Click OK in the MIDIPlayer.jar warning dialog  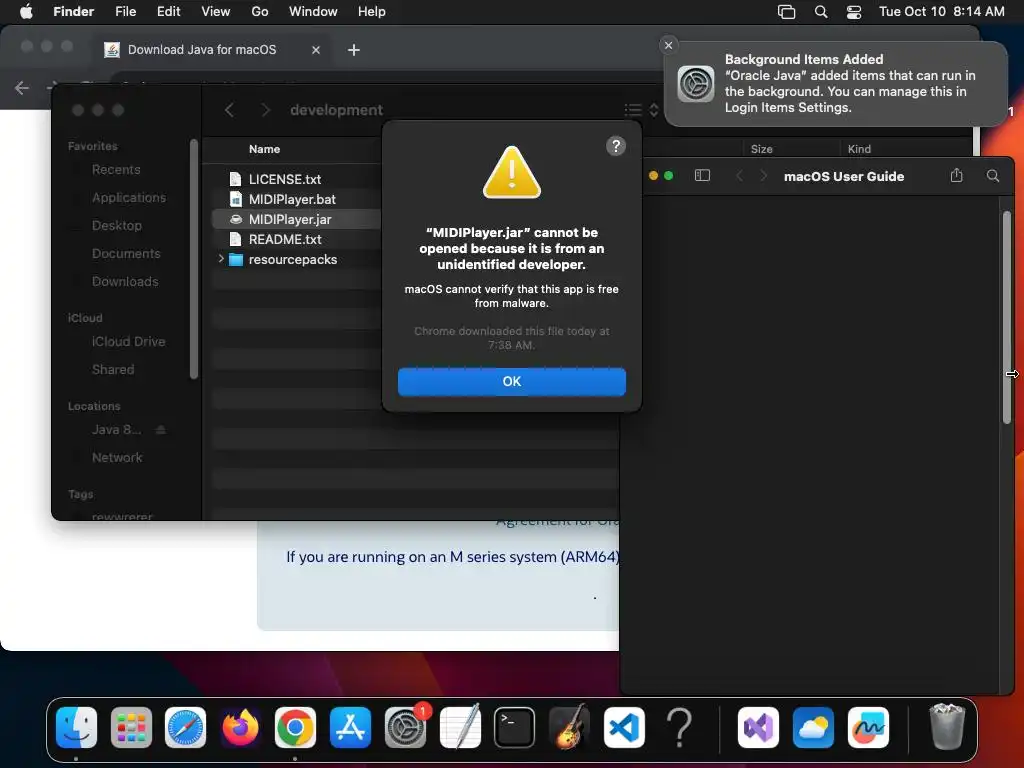(511, 381)
